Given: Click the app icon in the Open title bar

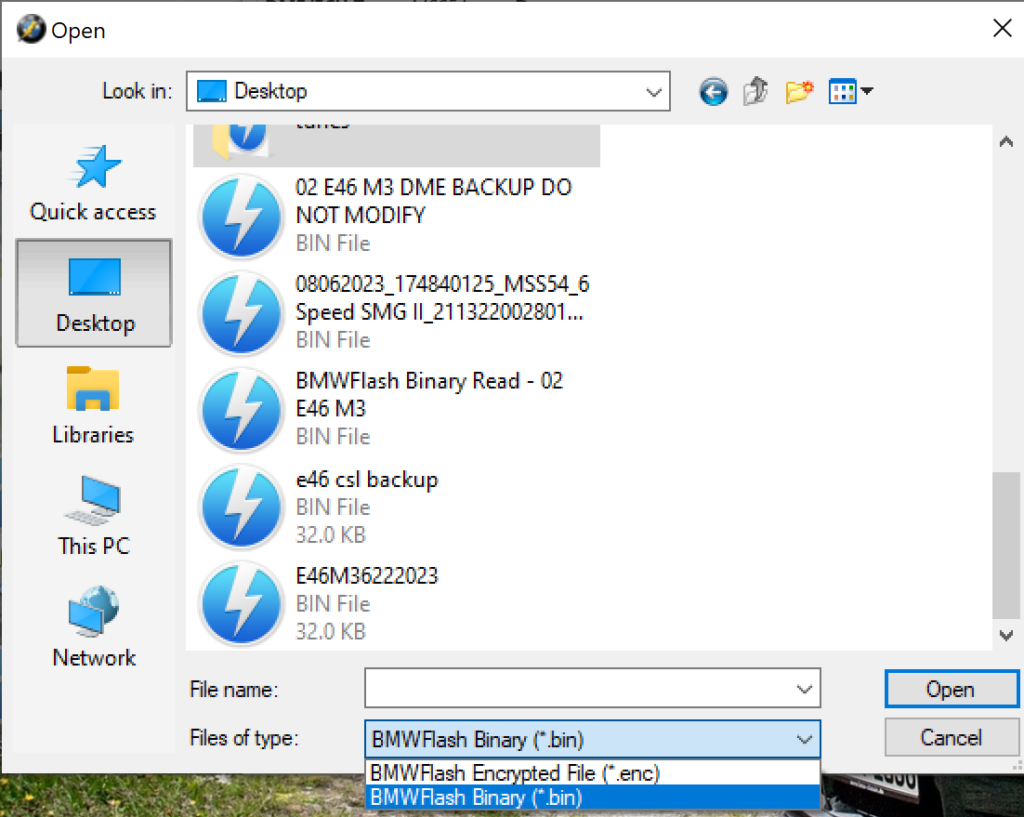Looking at the screenshot, I should point(31,29).
